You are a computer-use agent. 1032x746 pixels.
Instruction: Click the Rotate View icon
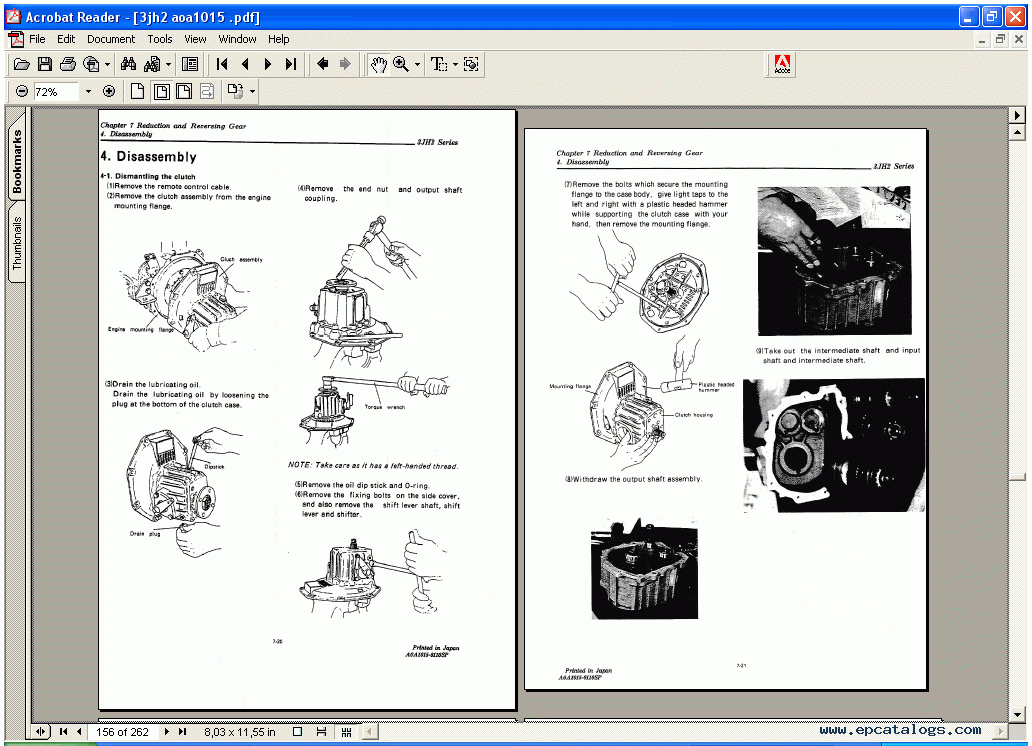point(235,92)
